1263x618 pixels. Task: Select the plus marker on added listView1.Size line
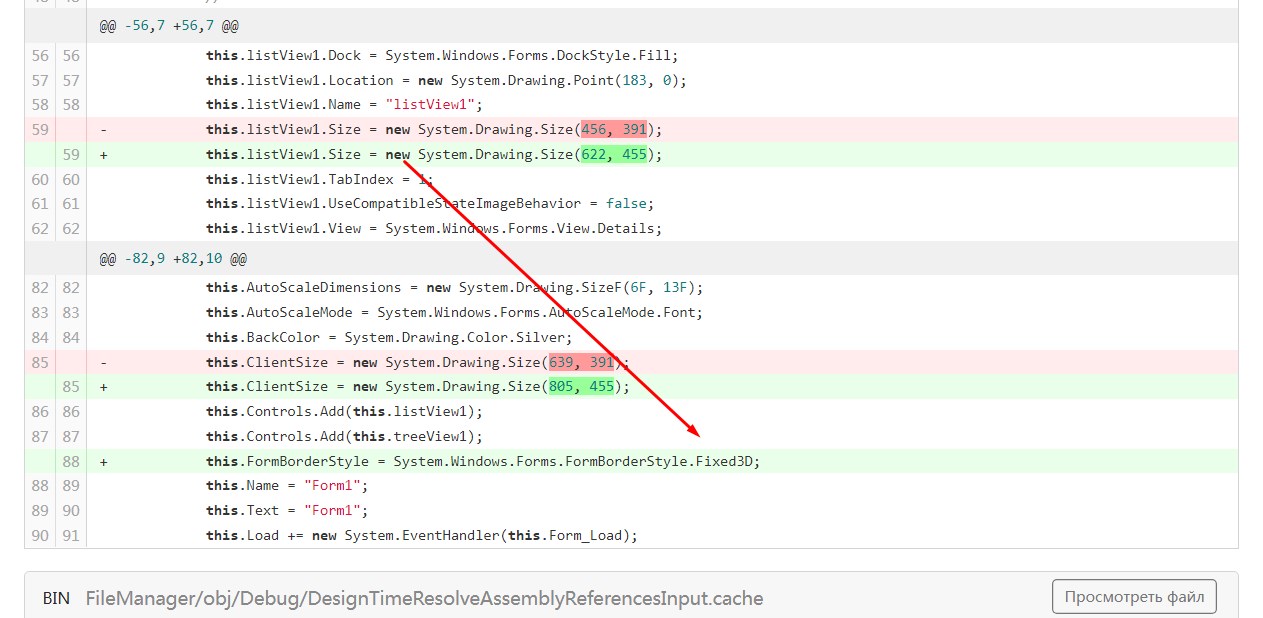pyautogui.click(x=103, y=154)
